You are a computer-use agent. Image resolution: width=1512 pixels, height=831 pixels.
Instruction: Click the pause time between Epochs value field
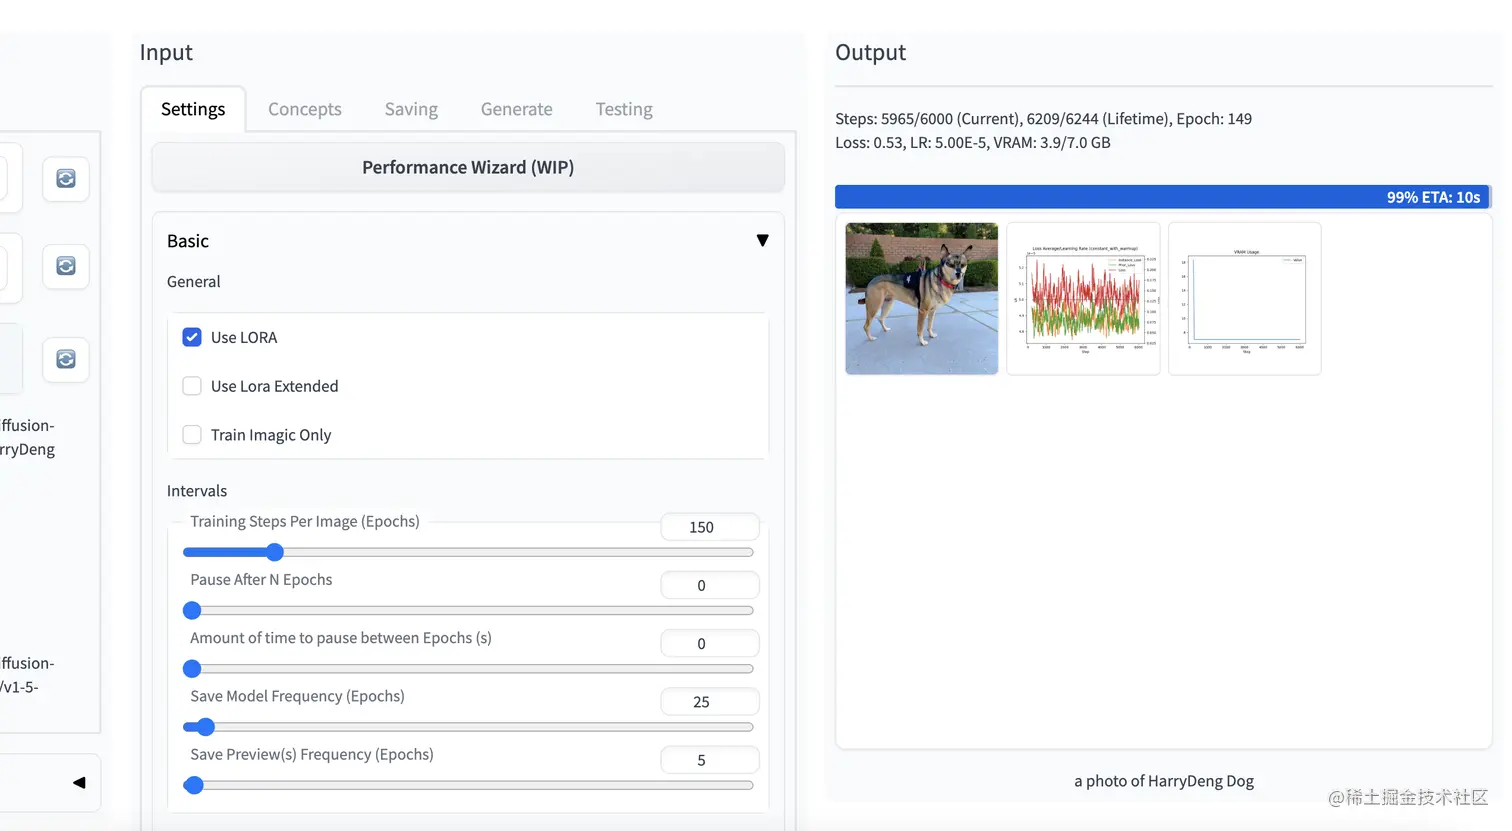pyautogui.click(x=710, y=643)
